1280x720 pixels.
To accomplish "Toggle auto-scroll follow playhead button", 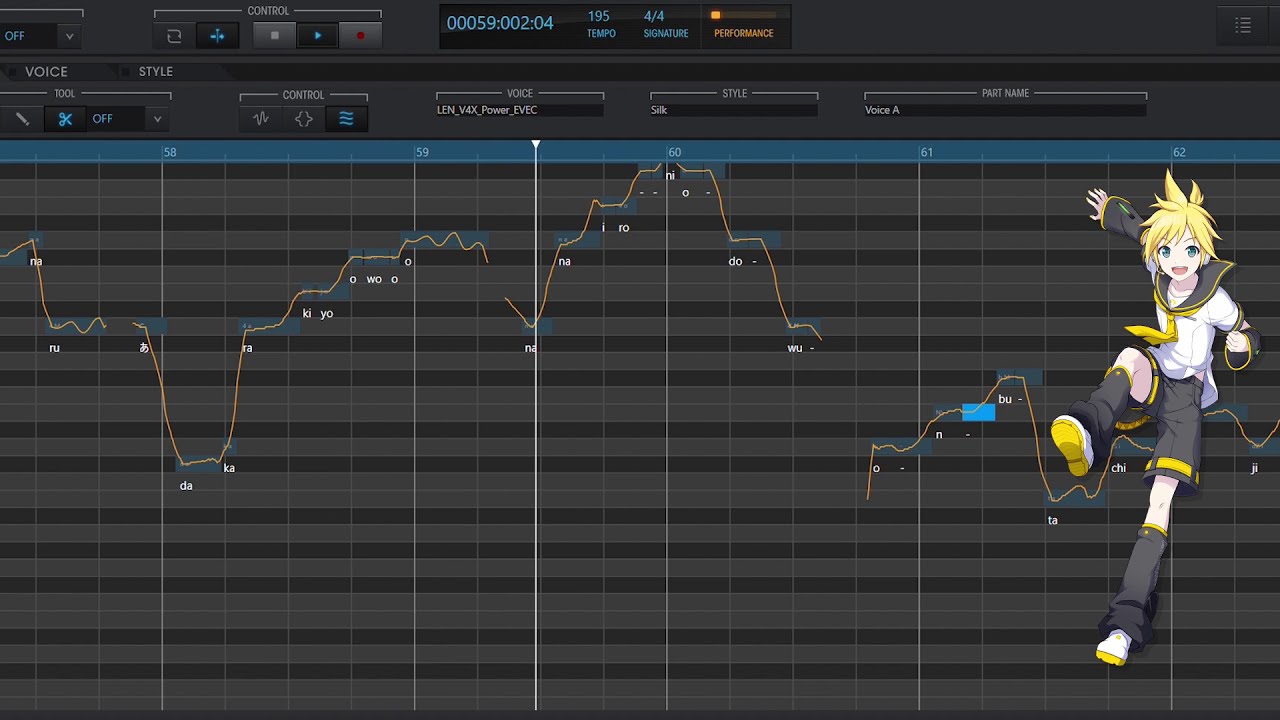I will coord(217,36).
